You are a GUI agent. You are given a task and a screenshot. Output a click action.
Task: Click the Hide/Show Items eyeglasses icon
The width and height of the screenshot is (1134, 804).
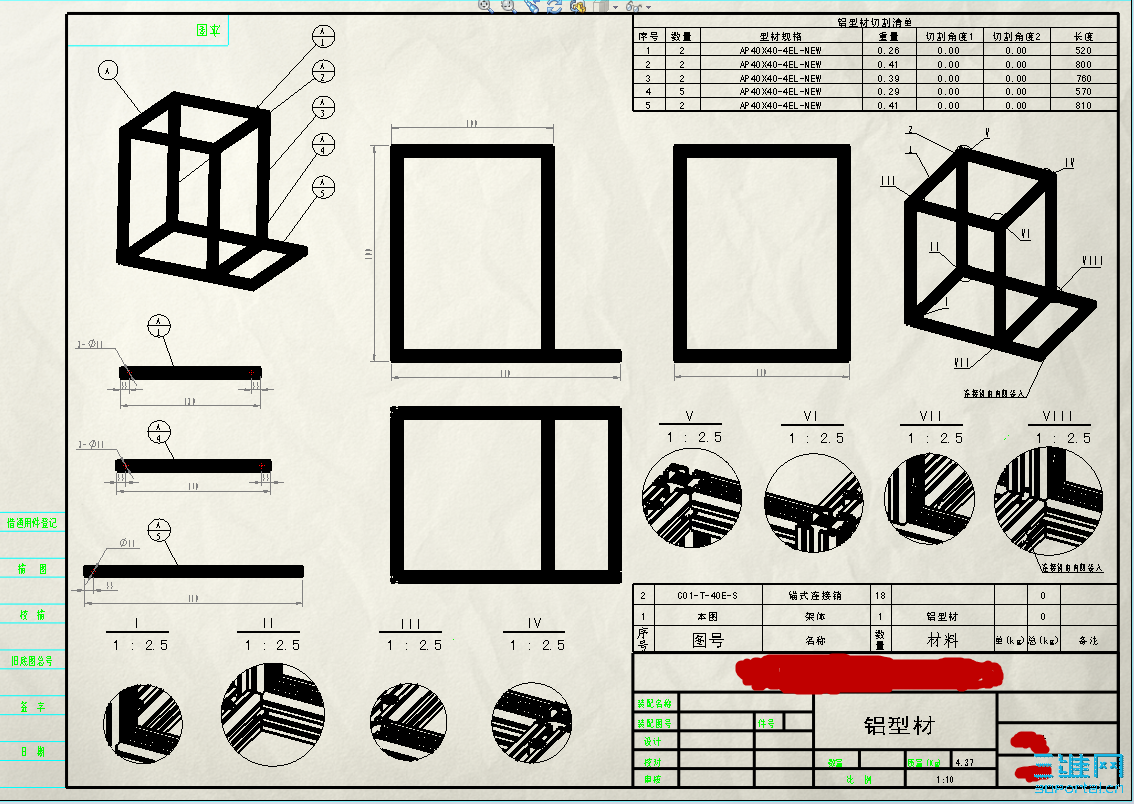(x=632, y=7)
